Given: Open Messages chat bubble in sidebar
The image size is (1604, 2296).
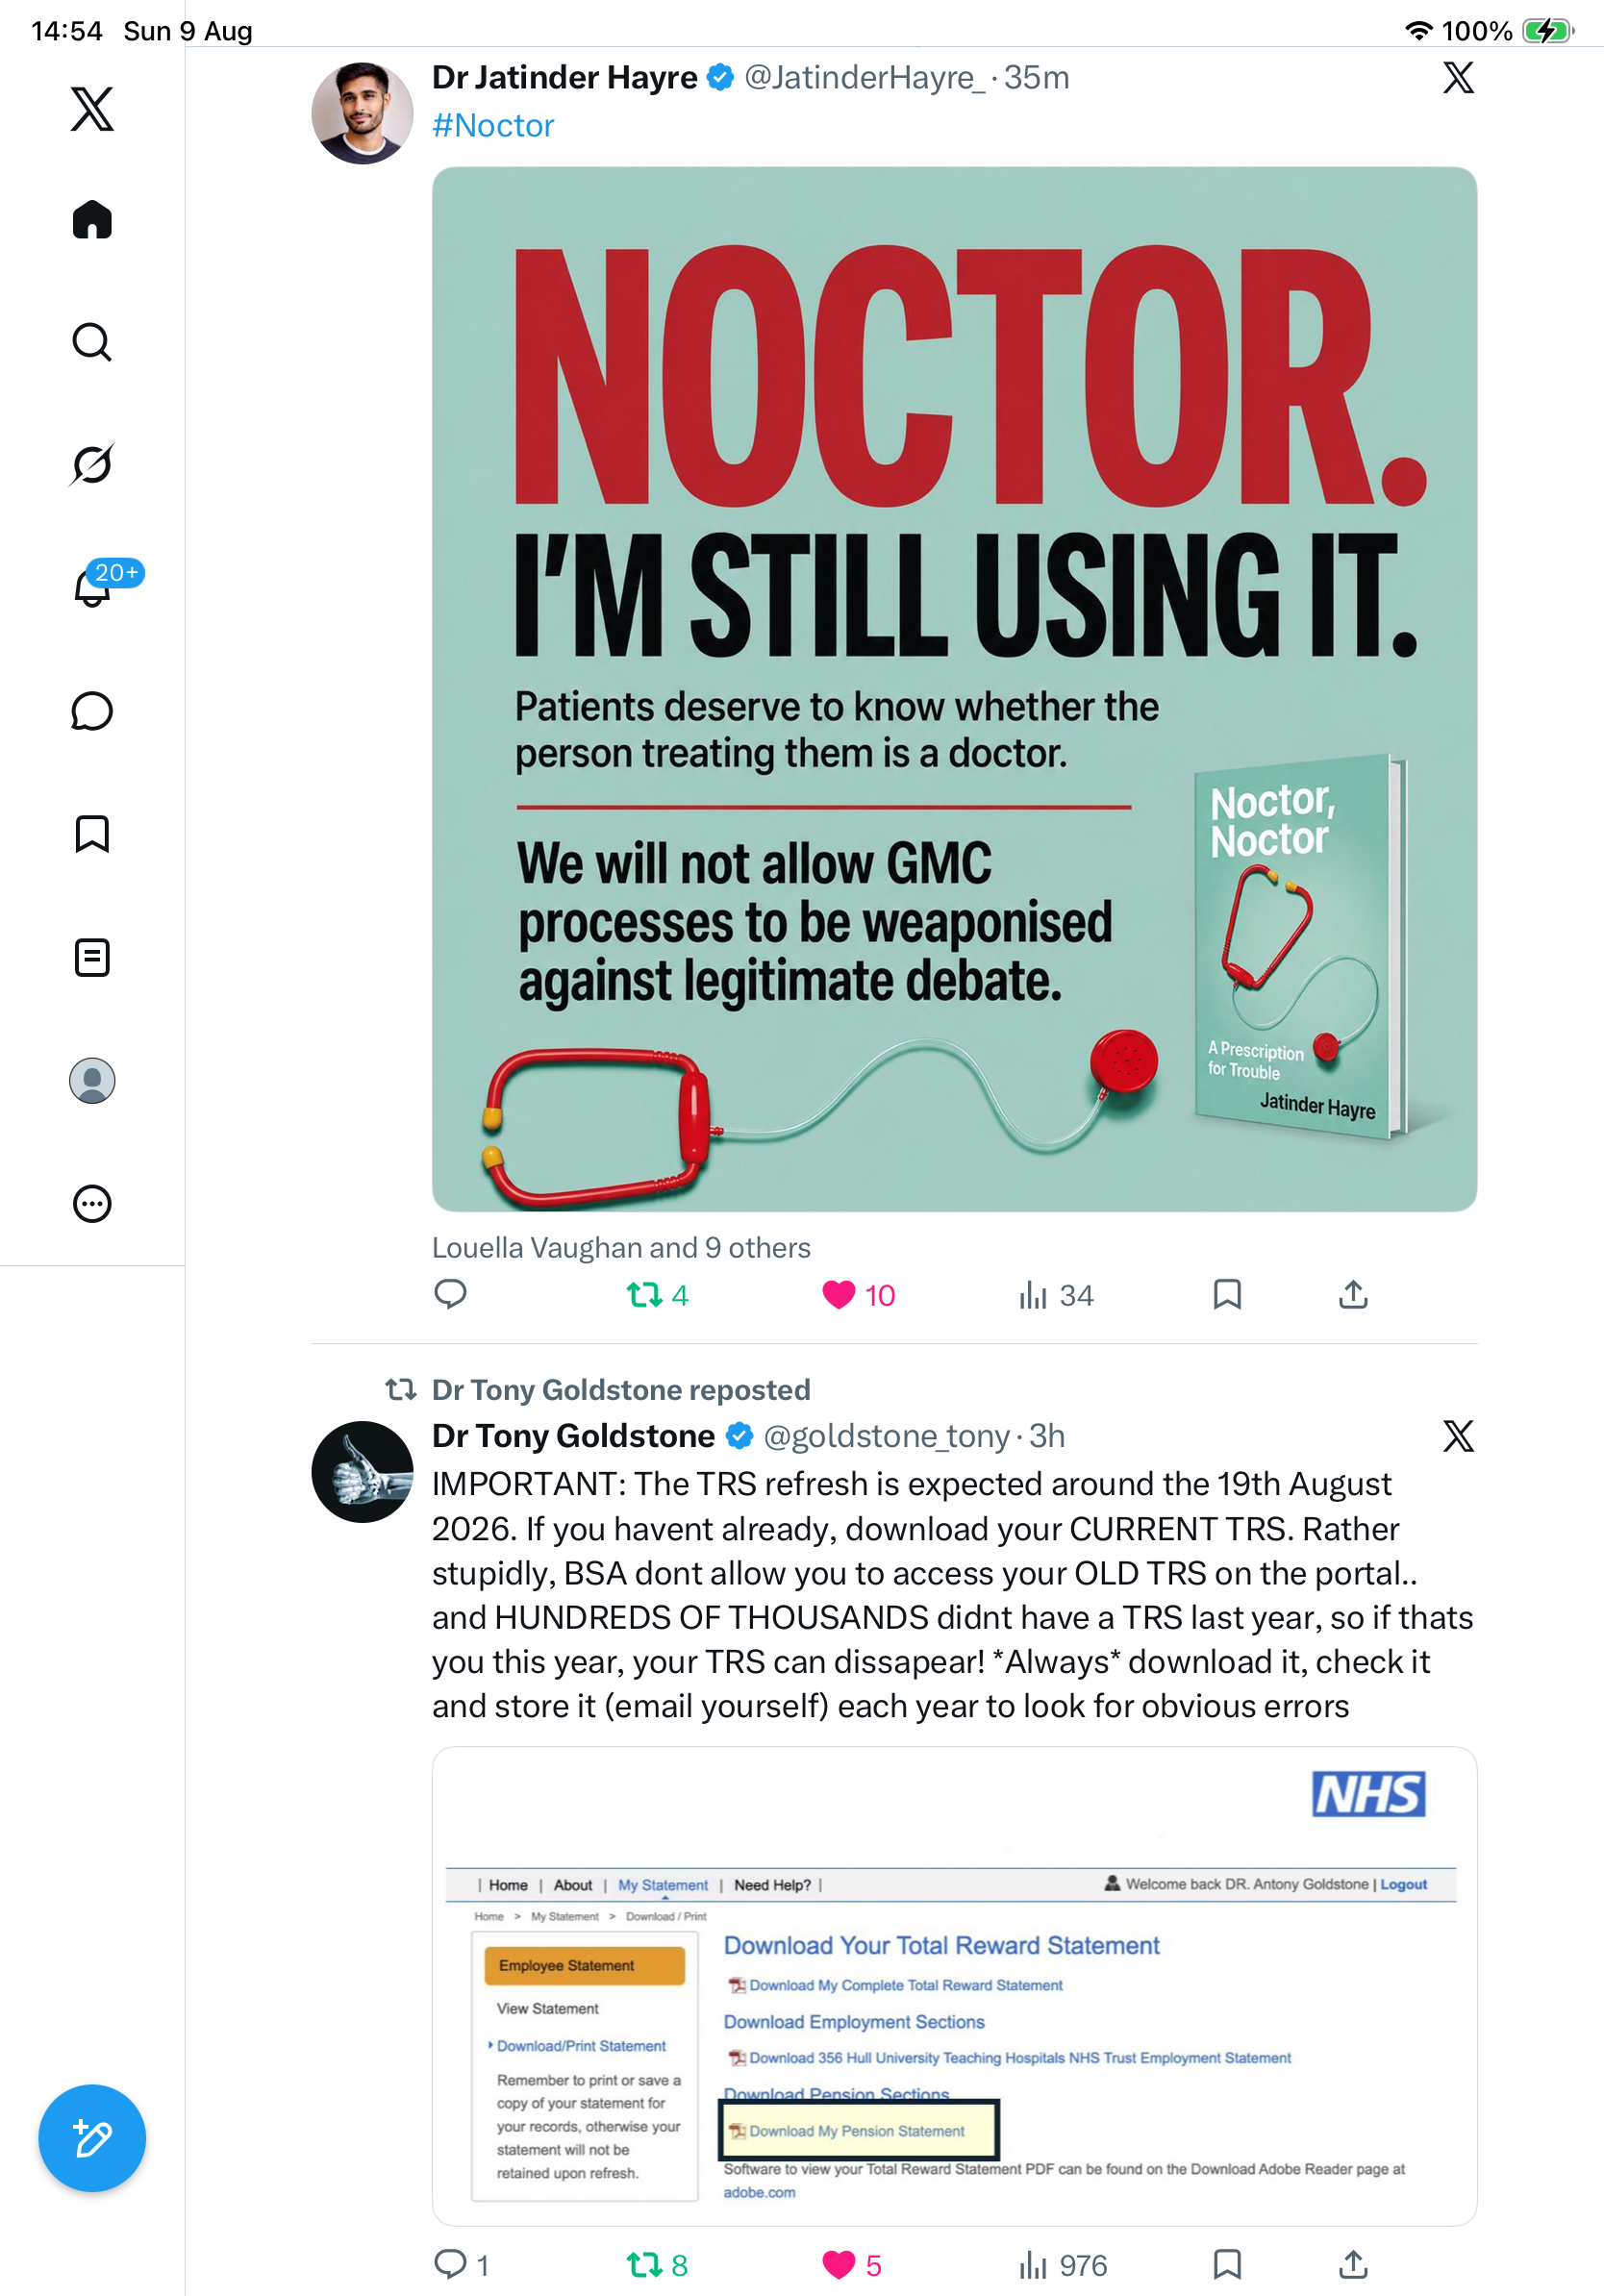Looking at the screenshot, I should click(x=92, y=711).
